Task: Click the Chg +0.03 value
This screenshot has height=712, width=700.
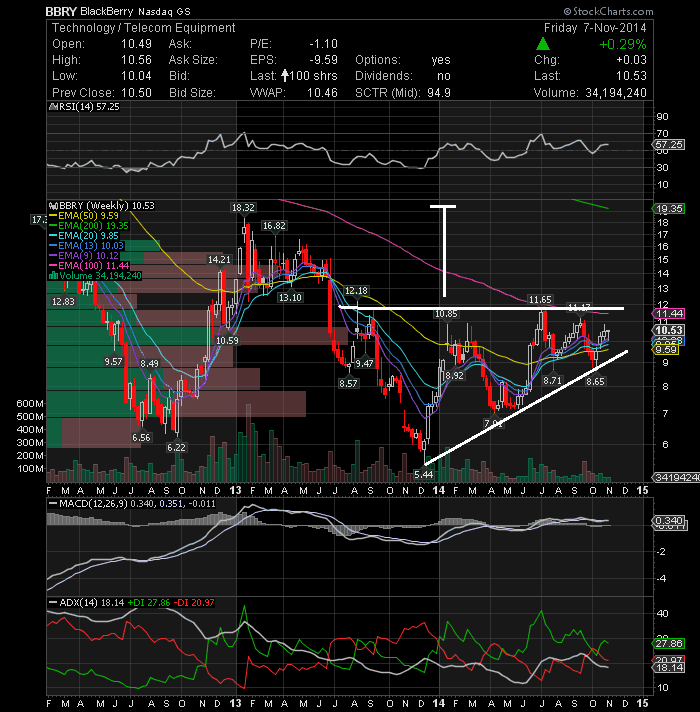Action: click(631, 59)
